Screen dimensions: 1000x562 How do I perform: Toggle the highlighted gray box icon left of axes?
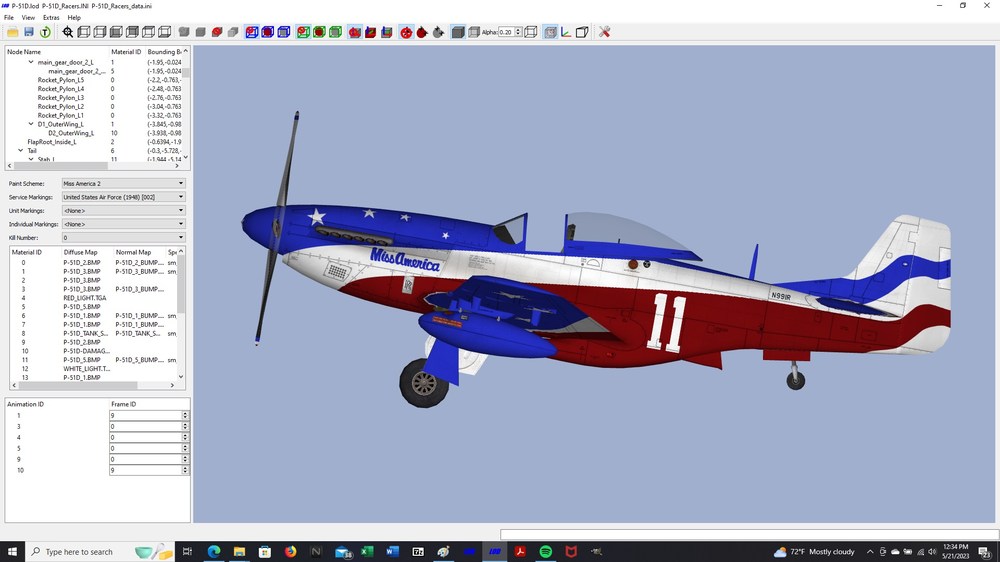550,32
